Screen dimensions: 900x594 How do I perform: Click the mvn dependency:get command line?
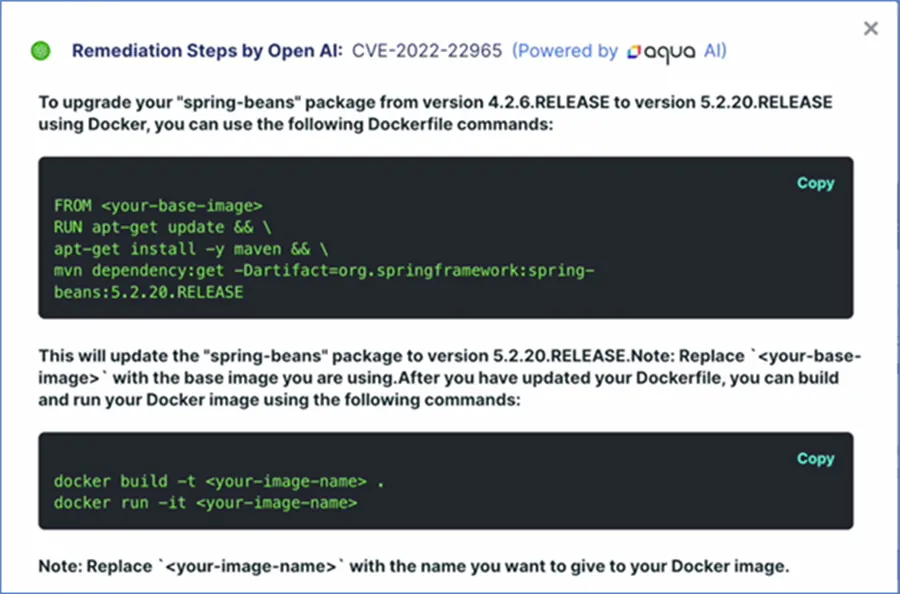pyautogui.click(x=324, y=270)
